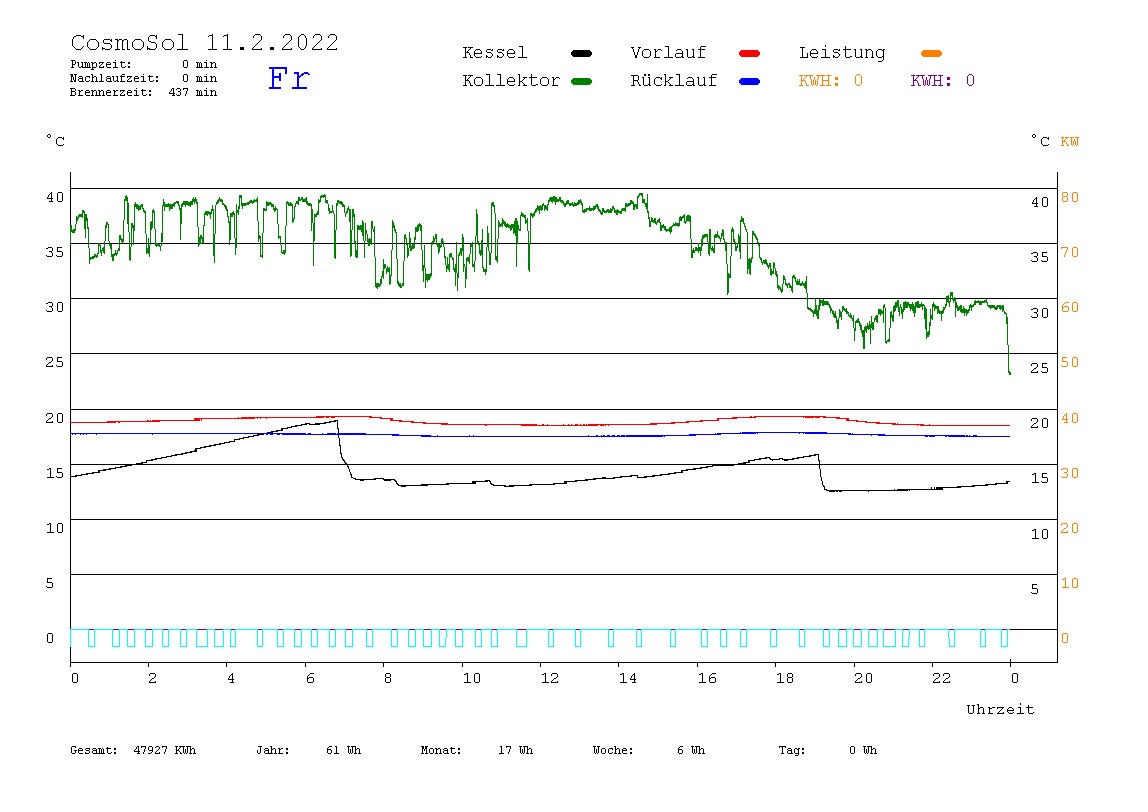Screen dimensions: 1148x812
Task: Select the "Pumpzeit:" label
Action: point(101,64)
